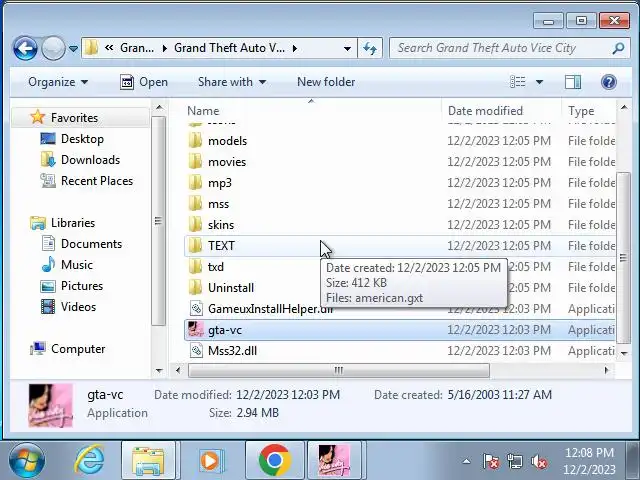Select GameuxInstallHelper.dll file
The width and height of the screenshot is (640, 480).
pyautogui.click(x=400, y=309)
